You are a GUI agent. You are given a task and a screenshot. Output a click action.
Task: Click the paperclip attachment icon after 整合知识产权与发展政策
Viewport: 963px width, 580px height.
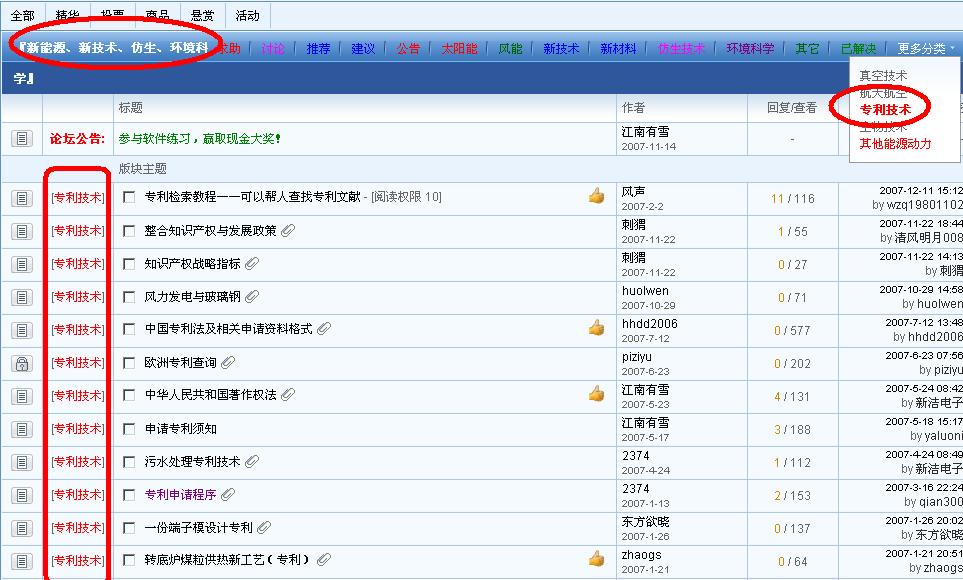pos(288,230)
